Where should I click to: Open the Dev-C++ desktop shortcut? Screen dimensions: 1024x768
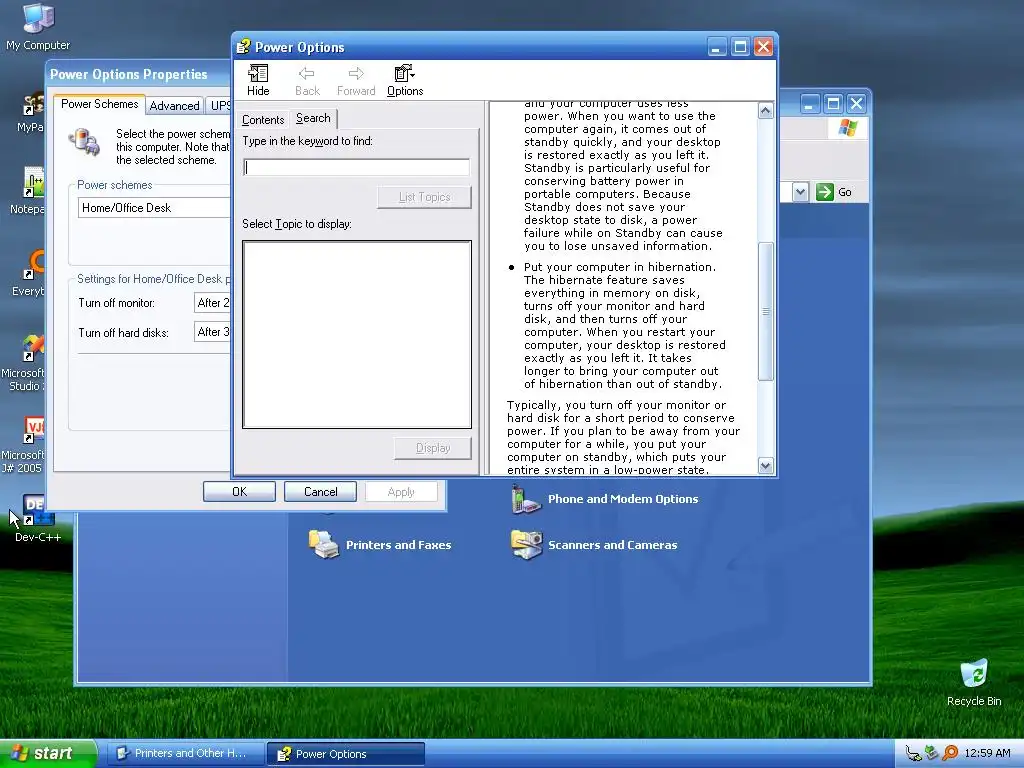pyautogui.click(x=38, y=511)
